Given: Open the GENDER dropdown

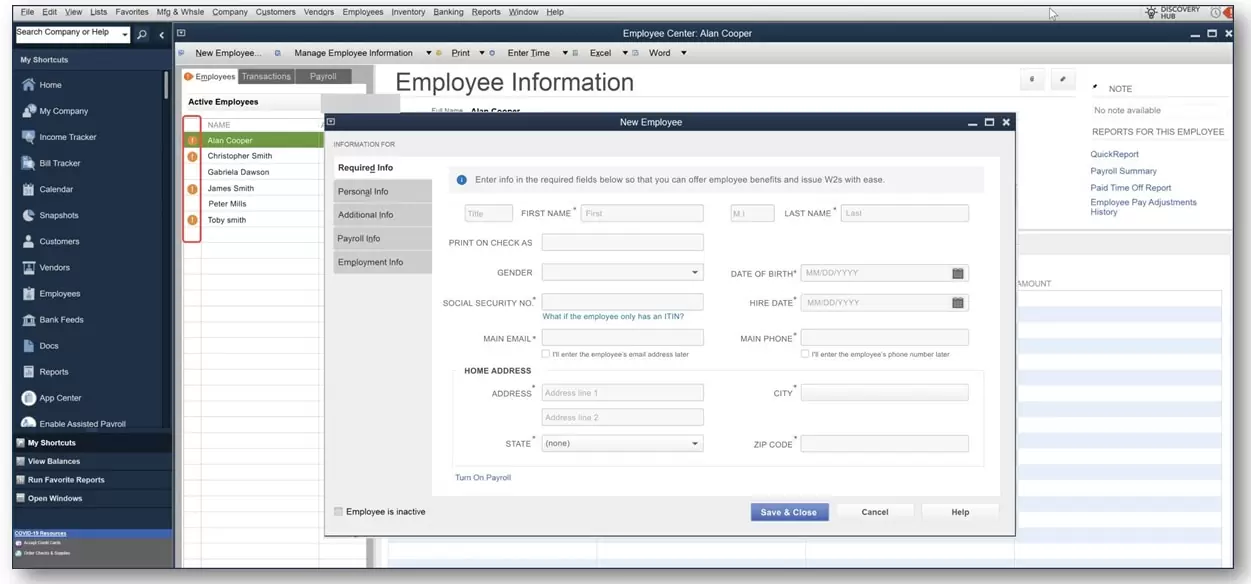Looking at the screenshot, I should (x=695, y=272).
